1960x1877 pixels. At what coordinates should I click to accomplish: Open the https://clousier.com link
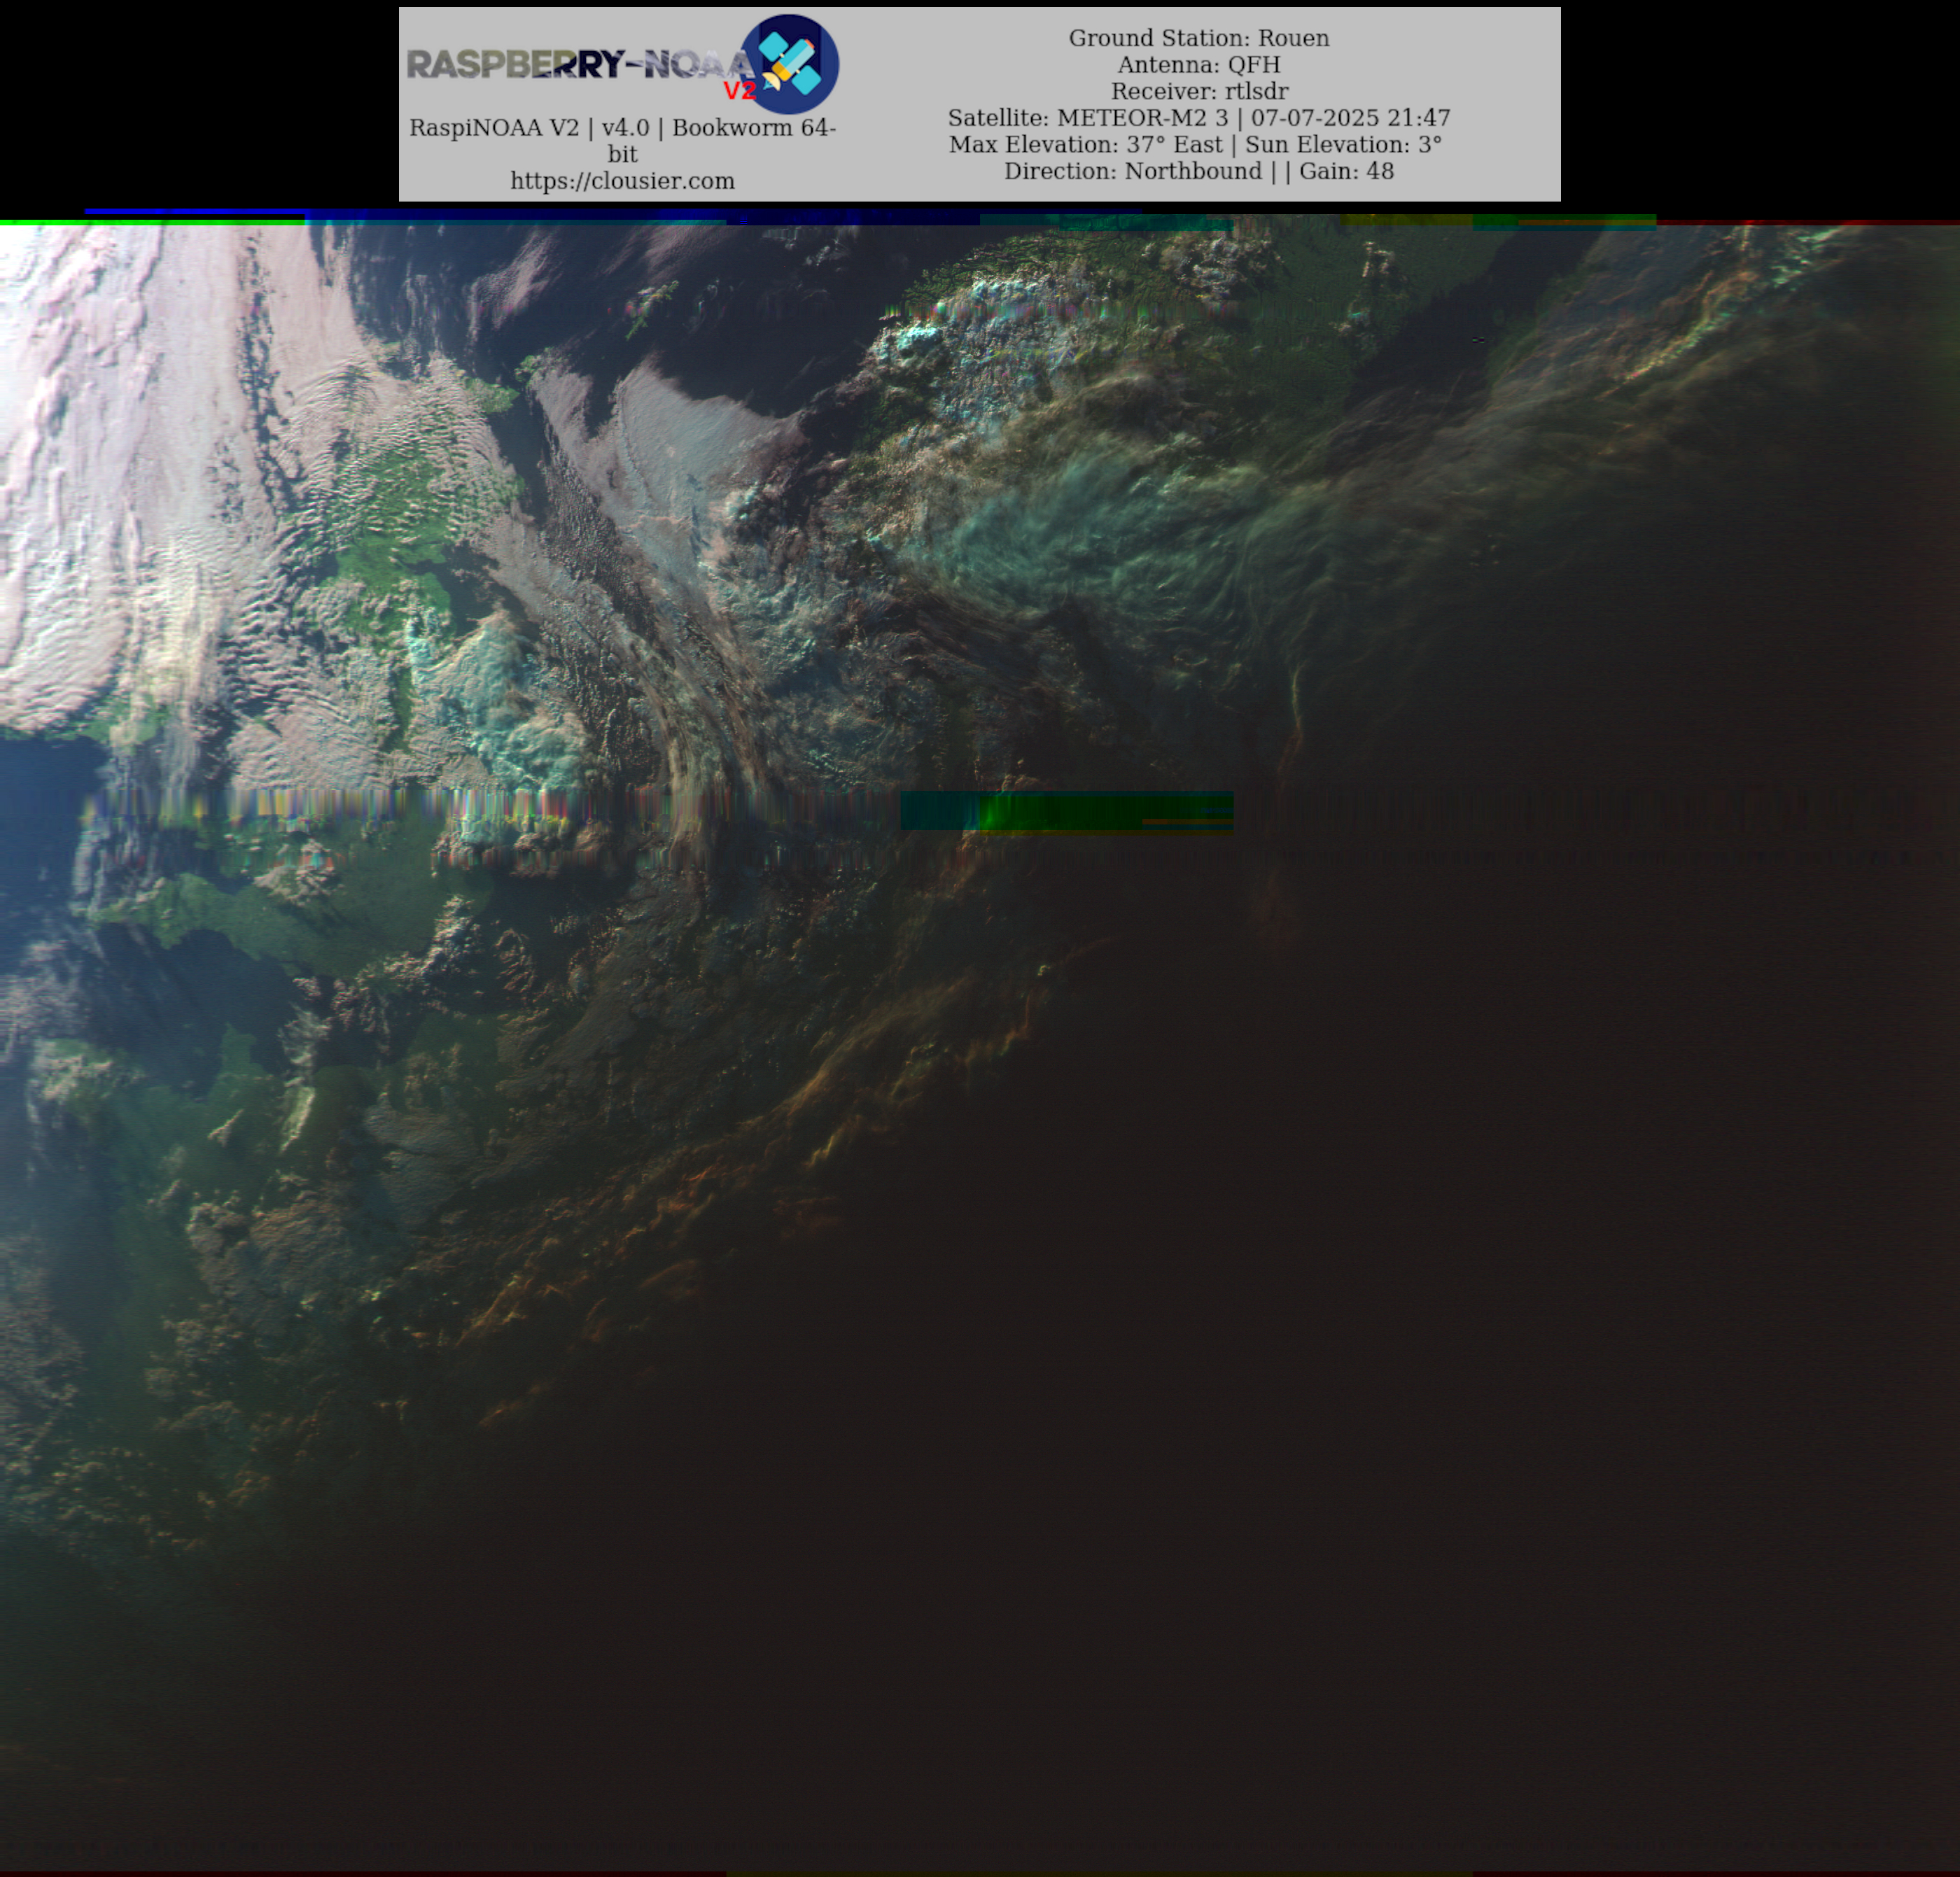pyautogui.click(x=622, y=181)
